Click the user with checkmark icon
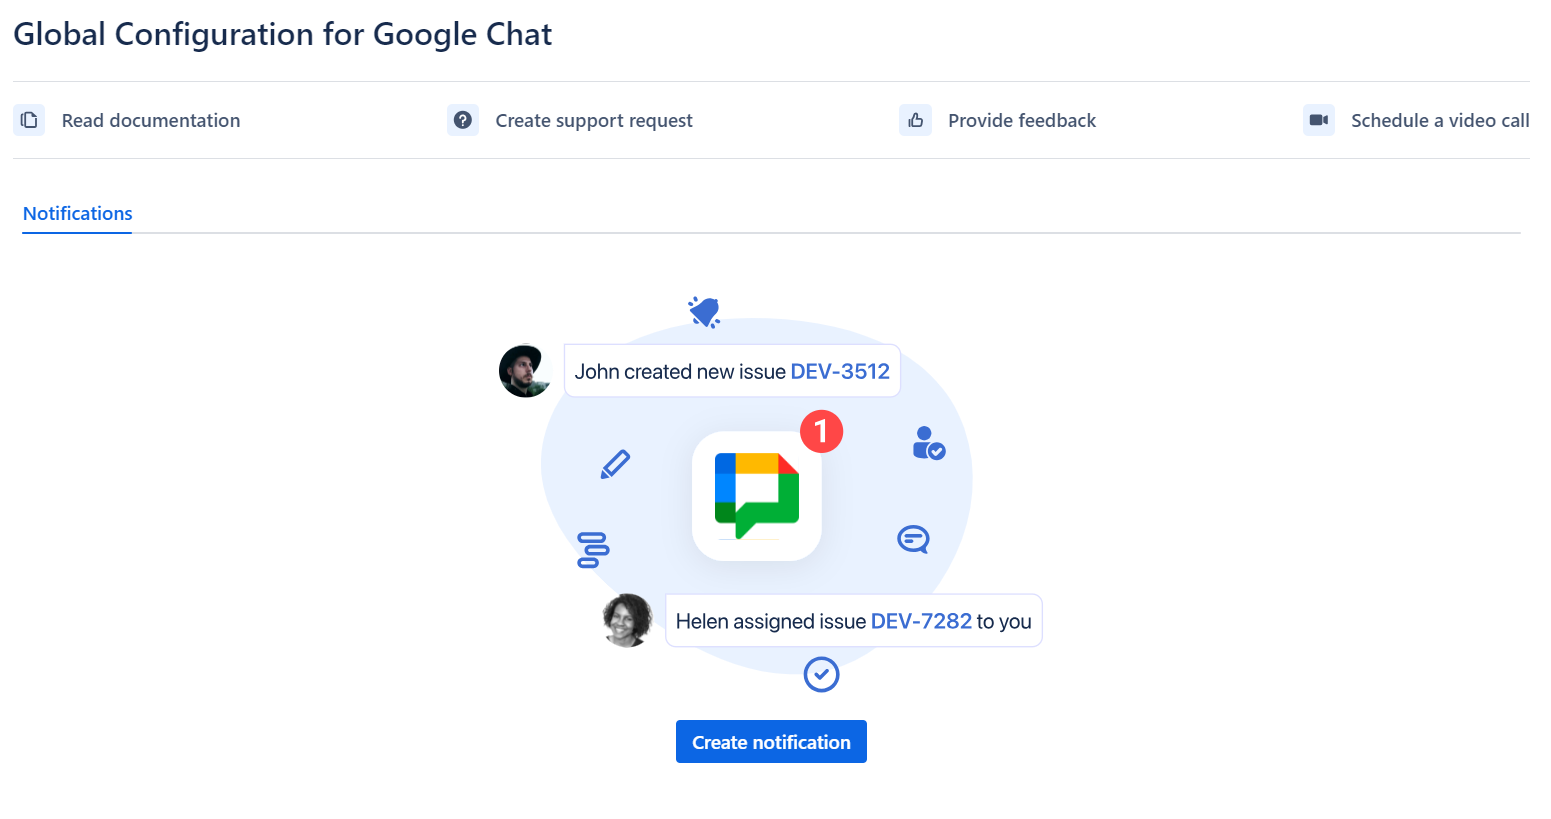The image size is (1551, 819). (x=928, y=443)
